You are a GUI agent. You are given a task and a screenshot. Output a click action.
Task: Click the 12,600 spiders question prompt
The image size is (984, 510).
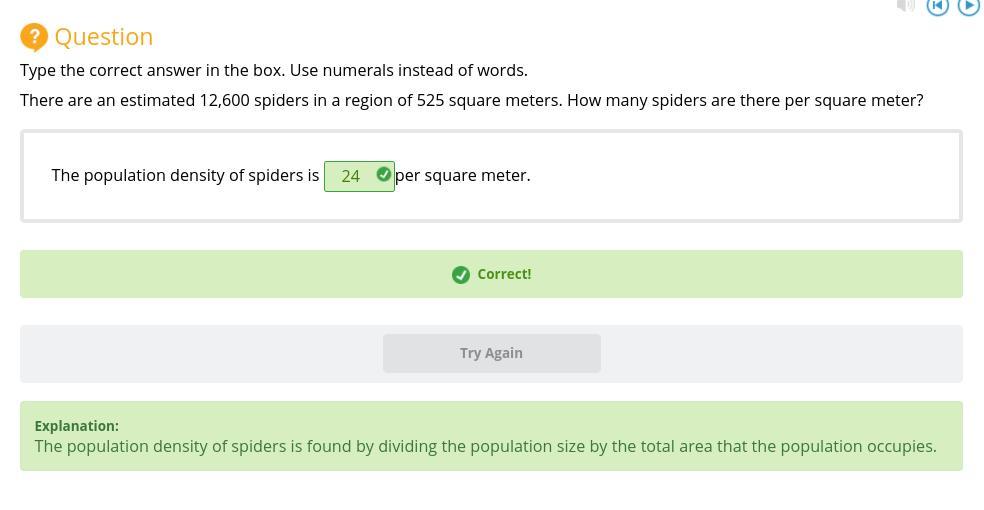[471, 101]
